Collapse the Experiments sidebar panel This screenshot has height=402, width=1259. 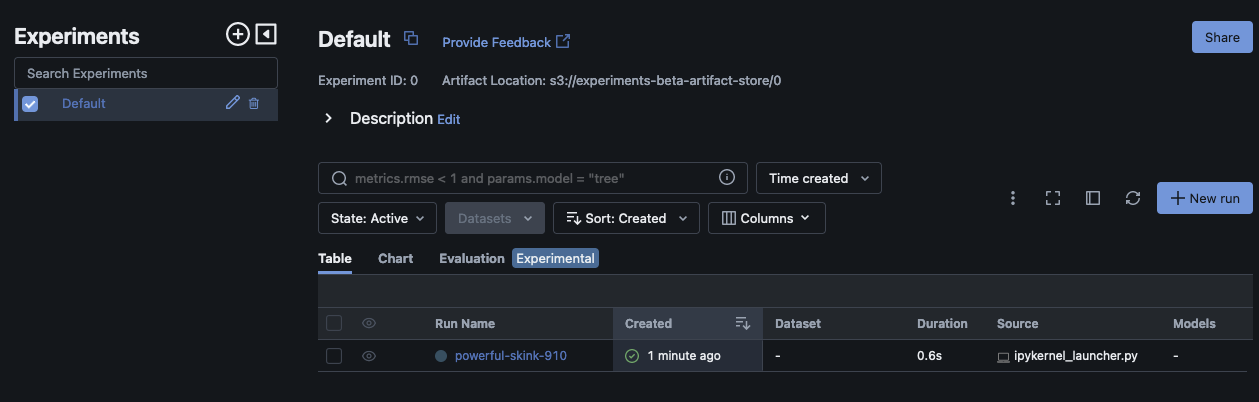[x=265, y=35]
